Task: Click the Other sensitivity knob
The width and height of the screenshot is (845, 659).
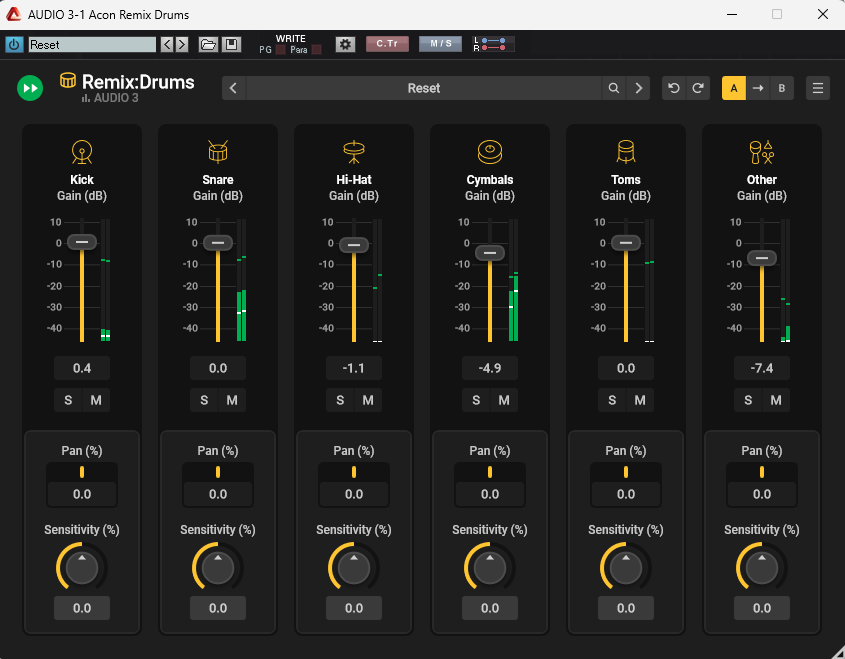Action: 762,567
